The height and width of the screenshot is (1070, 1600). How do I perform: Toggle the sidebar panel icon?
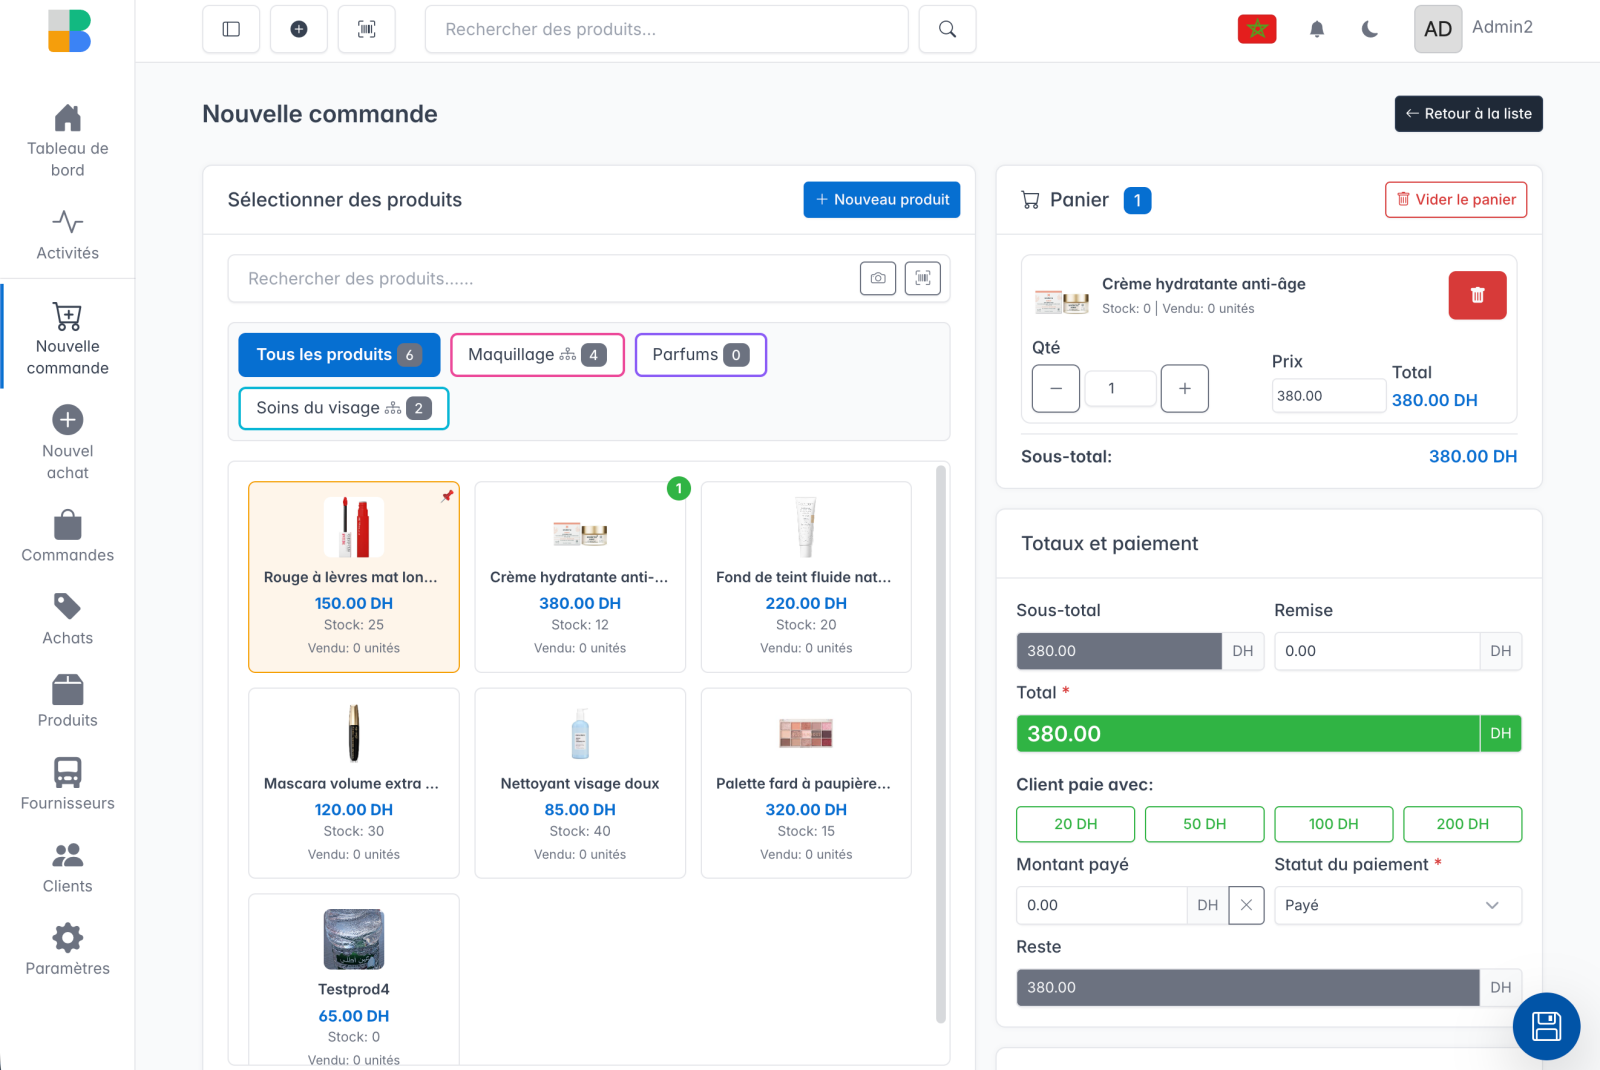pos(231,29)
